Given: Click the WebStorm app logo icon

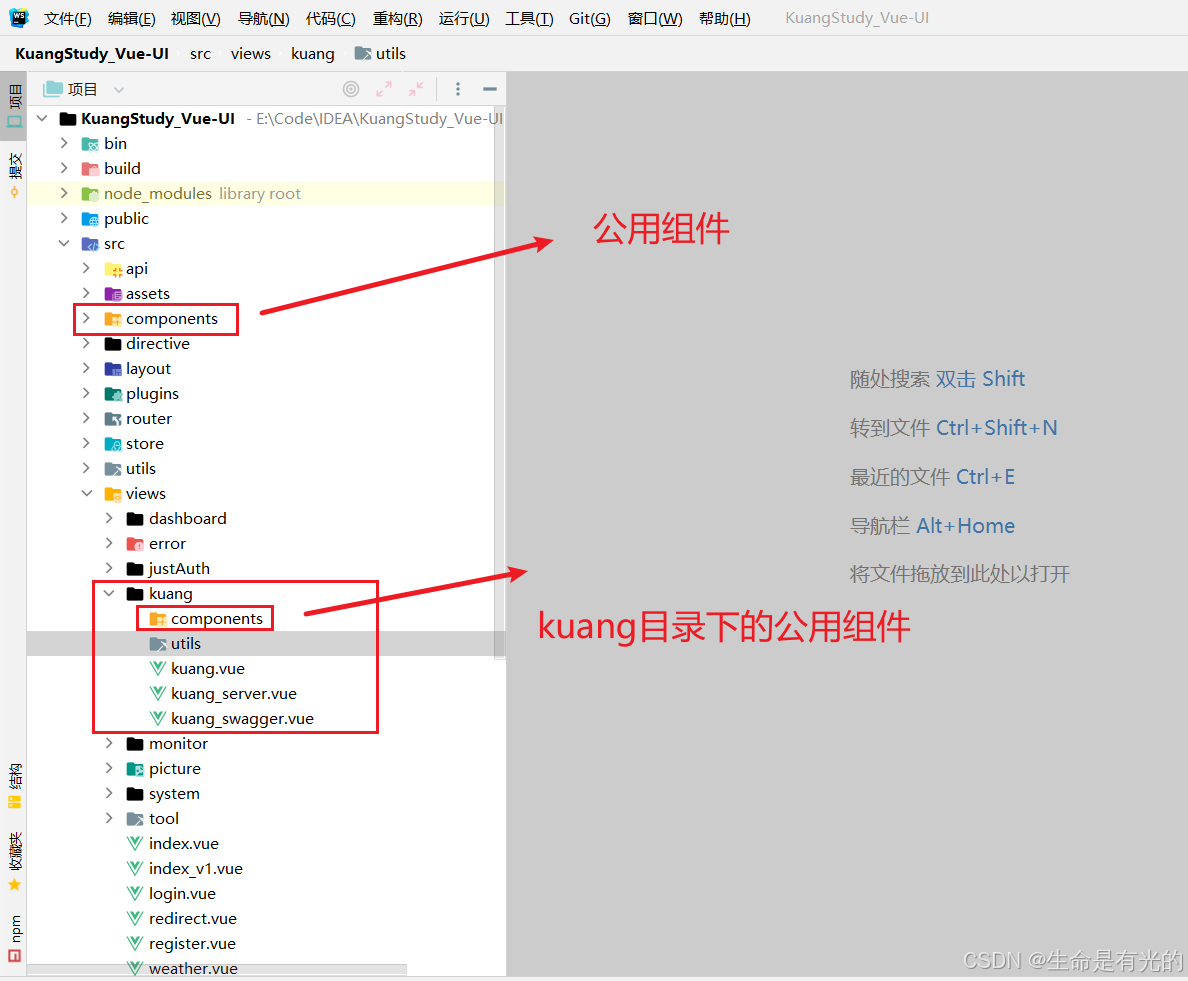Looking at the screenshot, I should (18, 17).
